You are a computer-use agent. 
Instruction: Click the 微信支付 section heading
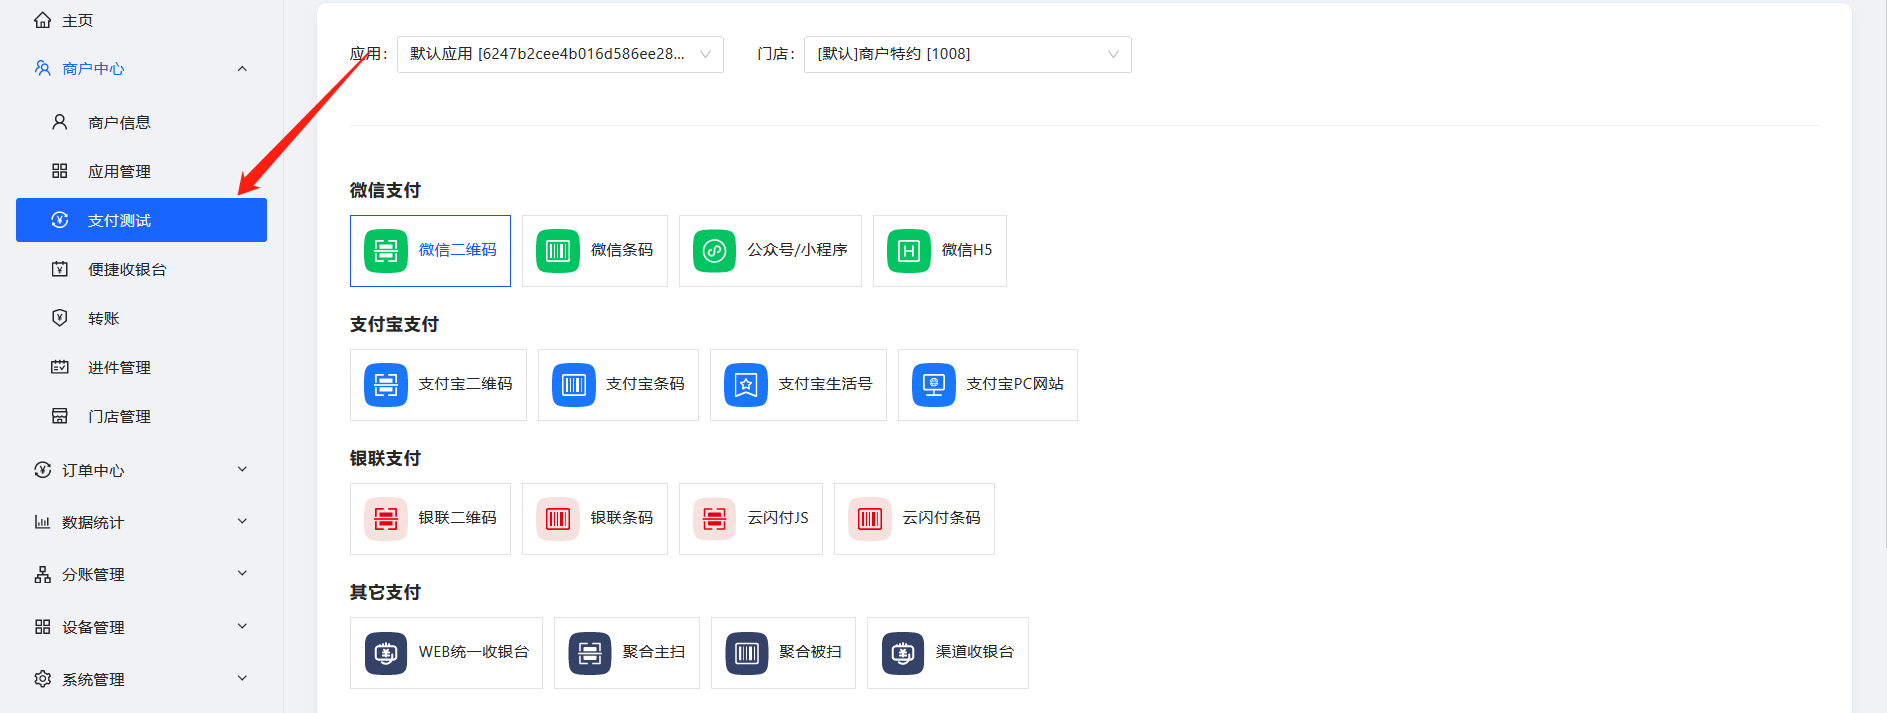tap(385, 190)
